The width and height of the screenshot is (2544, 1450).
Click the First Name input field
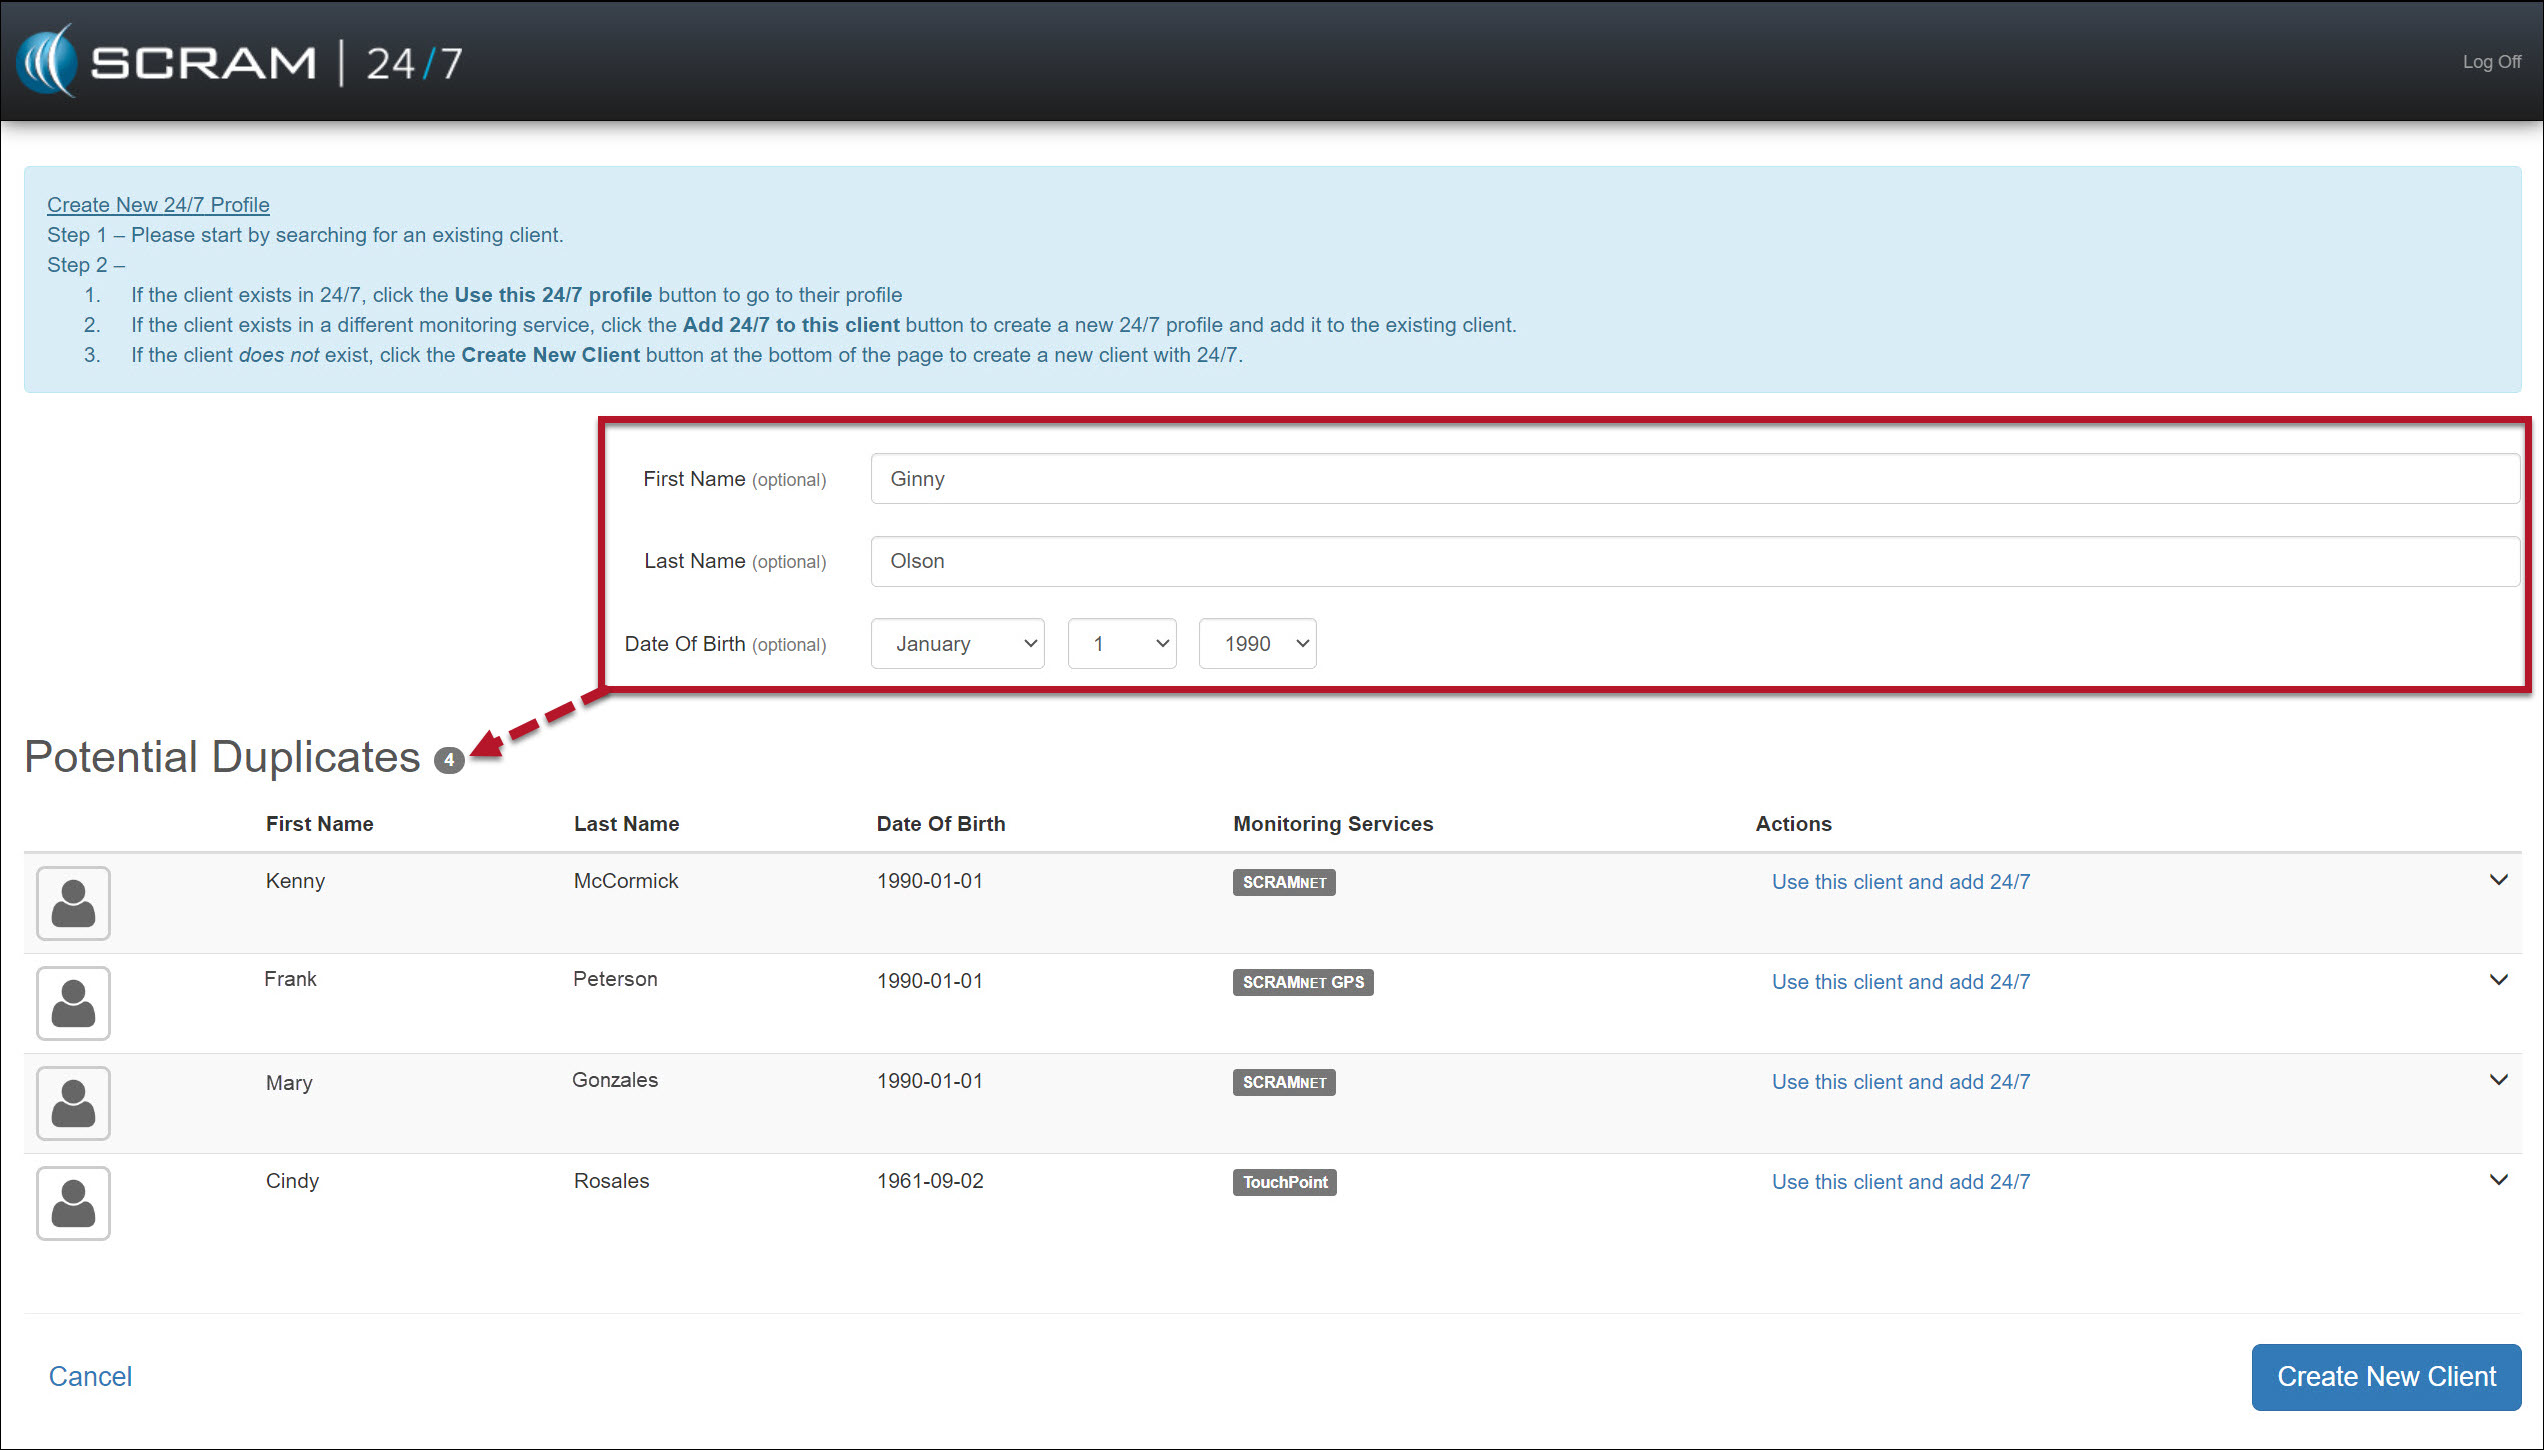1694,479
